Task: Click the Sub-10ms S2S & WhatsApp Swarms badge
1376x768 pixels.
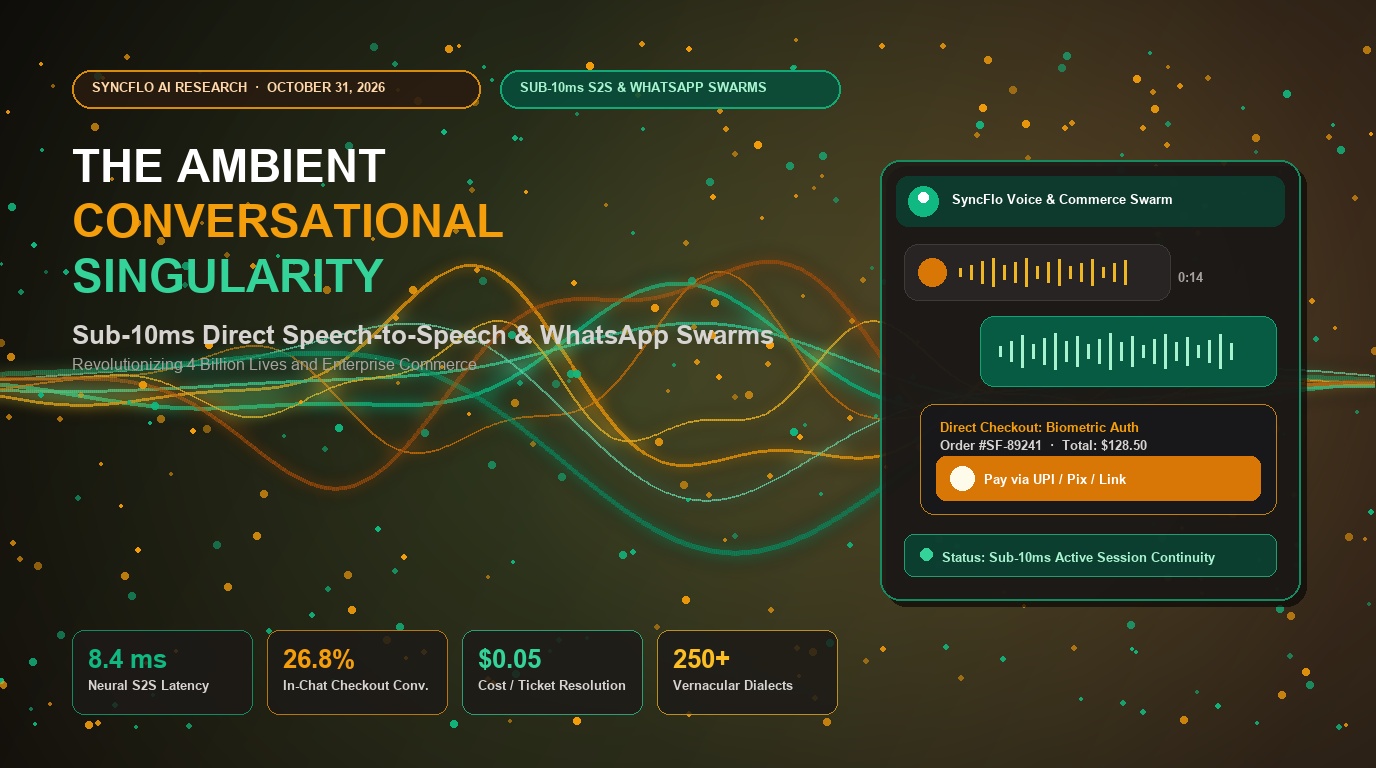Action: pos(670,88)
